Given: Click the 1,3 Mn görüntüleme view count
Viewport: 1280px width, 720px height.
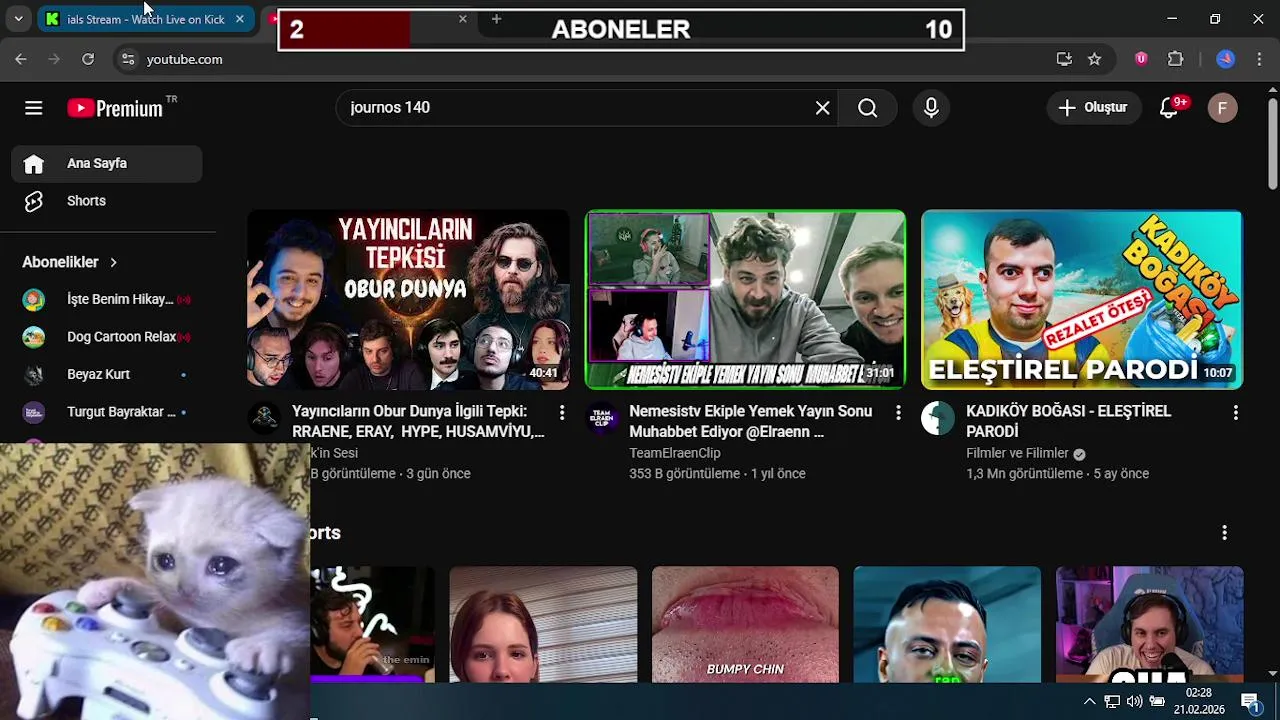Looking at the screenshot, I should [x=1023, y=474].
